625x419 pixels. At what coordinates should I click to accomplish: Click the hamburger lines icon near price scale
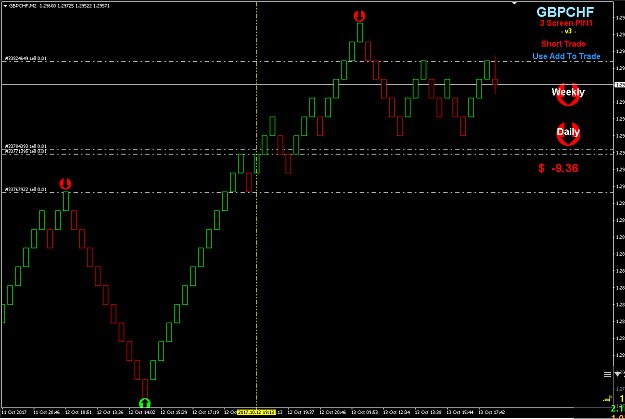[607, 374]
